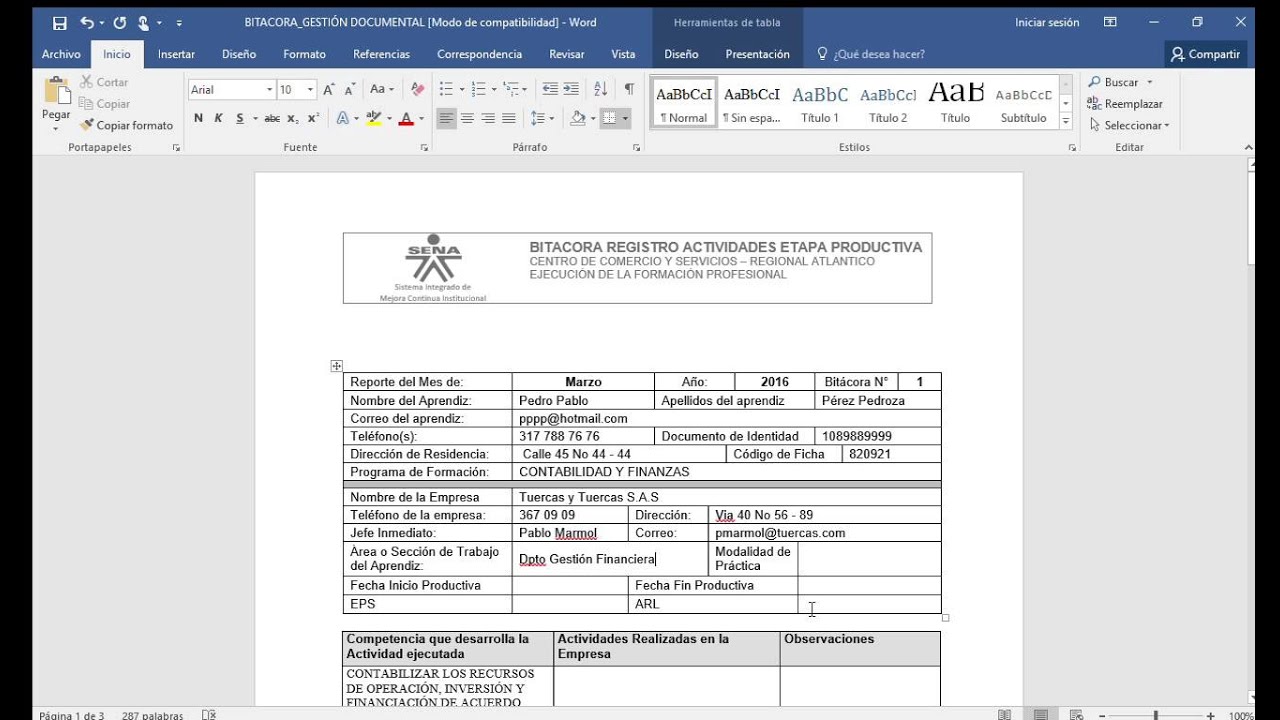
Task: Cut the selection with Cortar
Action: [104, 82]
